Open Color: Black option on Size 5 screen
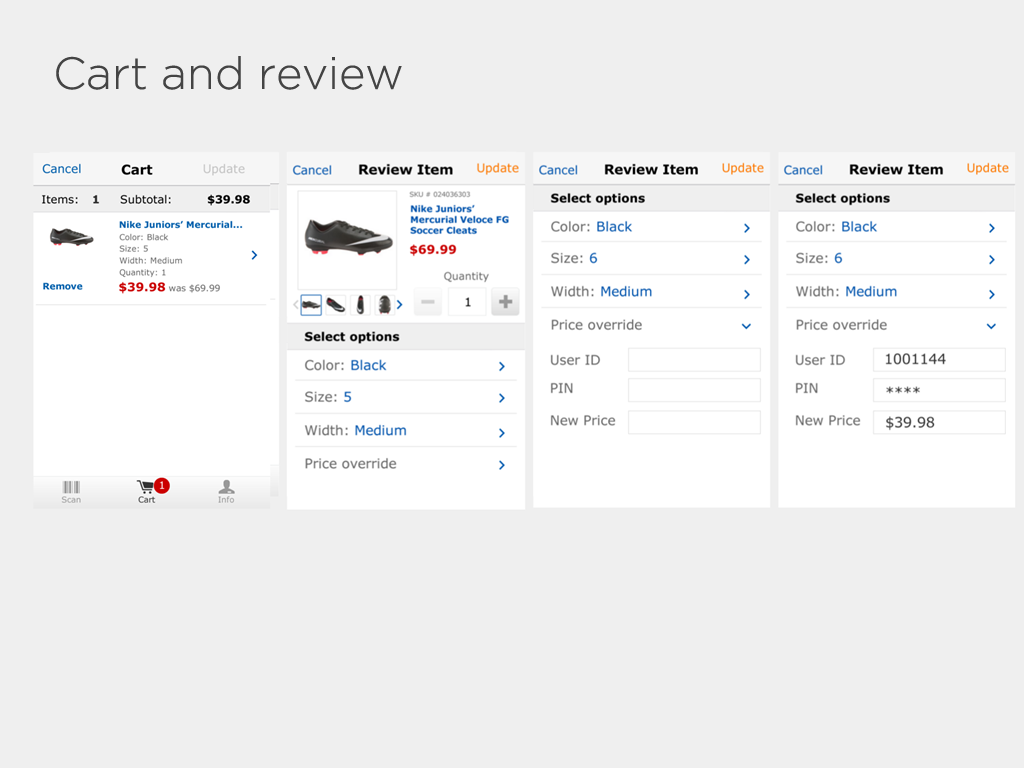Screen dimensions: 1024x768 [x=406, y=366]
